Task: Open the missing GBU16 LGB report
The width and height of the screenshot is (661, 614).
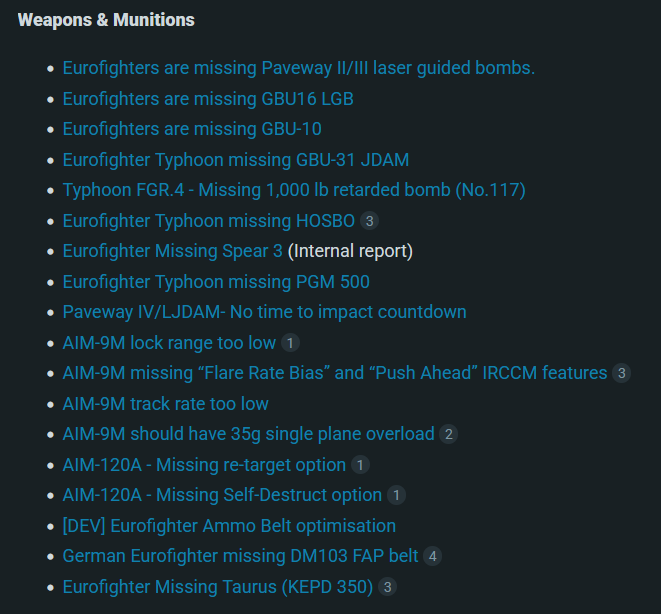Action: click(x=207, y=99)
